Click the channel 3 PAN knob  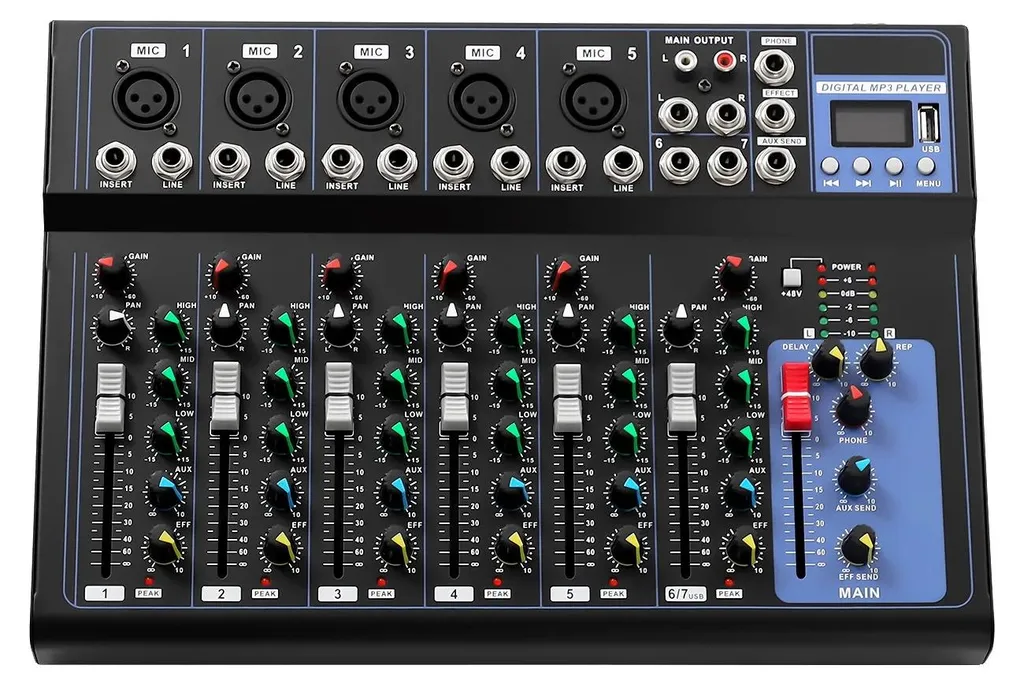[339, 328]
